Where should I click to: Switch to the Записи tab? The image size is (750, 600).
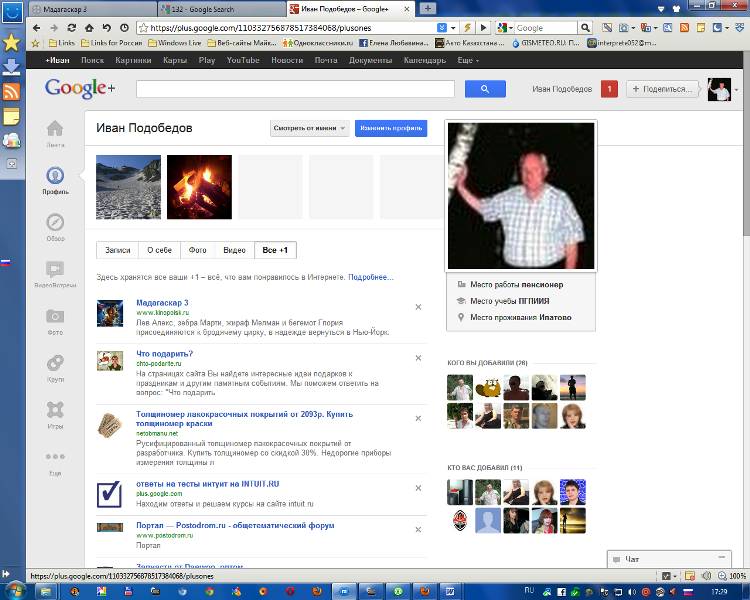[x=118, y=250]
